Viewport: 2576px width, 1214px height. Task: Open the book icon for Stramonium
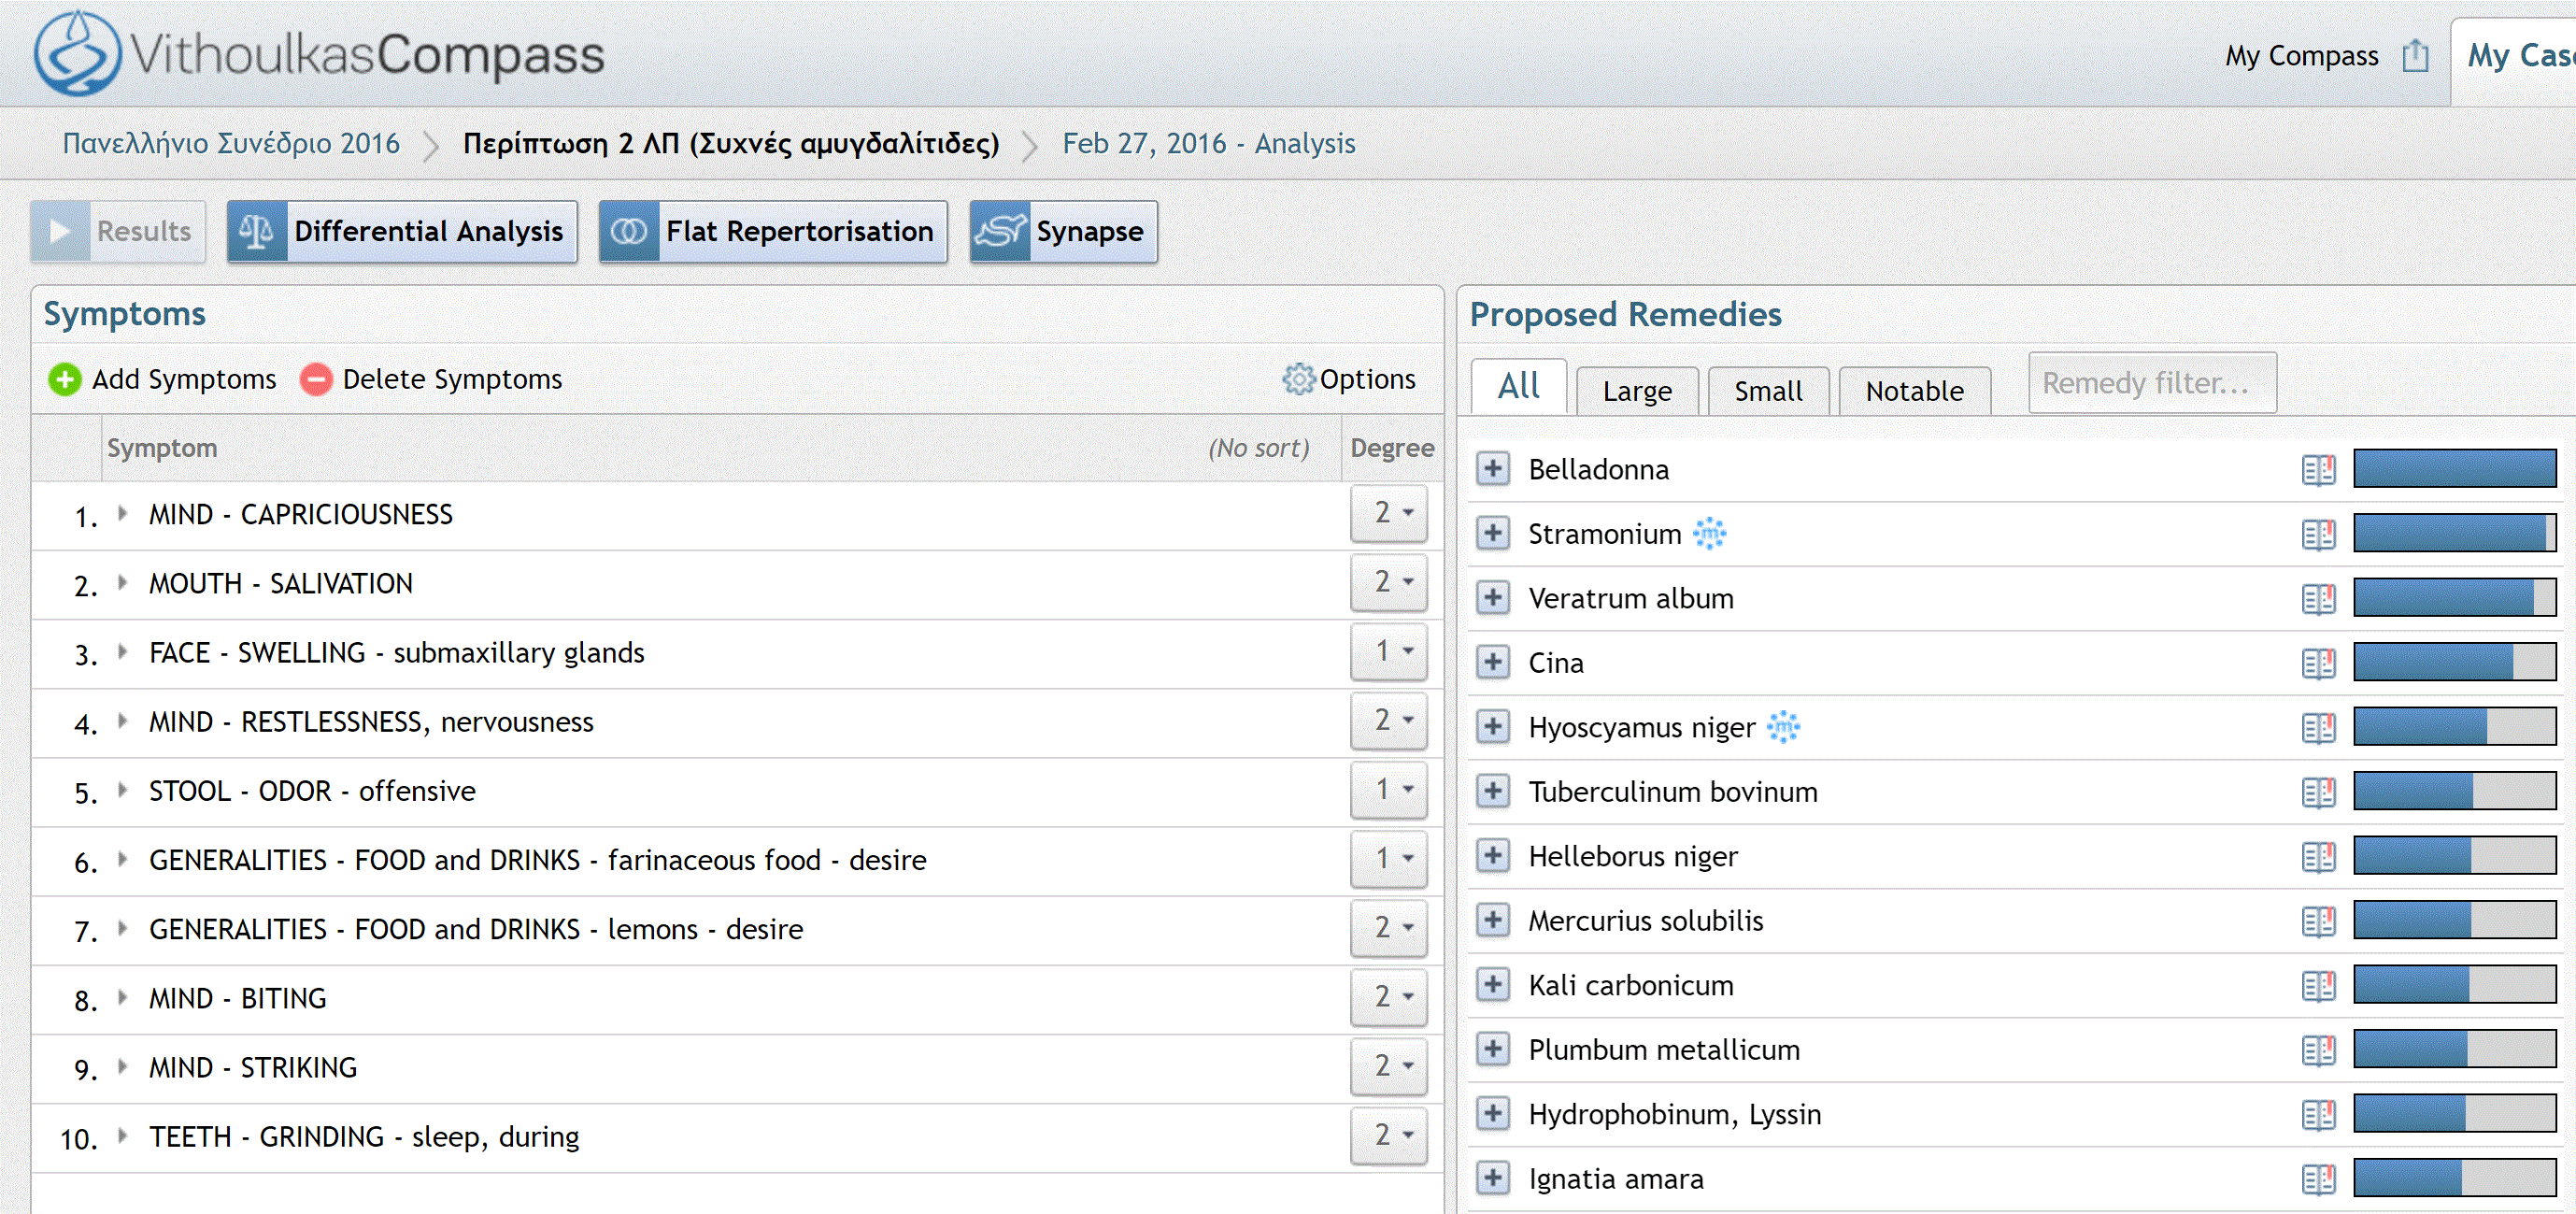2318,535
